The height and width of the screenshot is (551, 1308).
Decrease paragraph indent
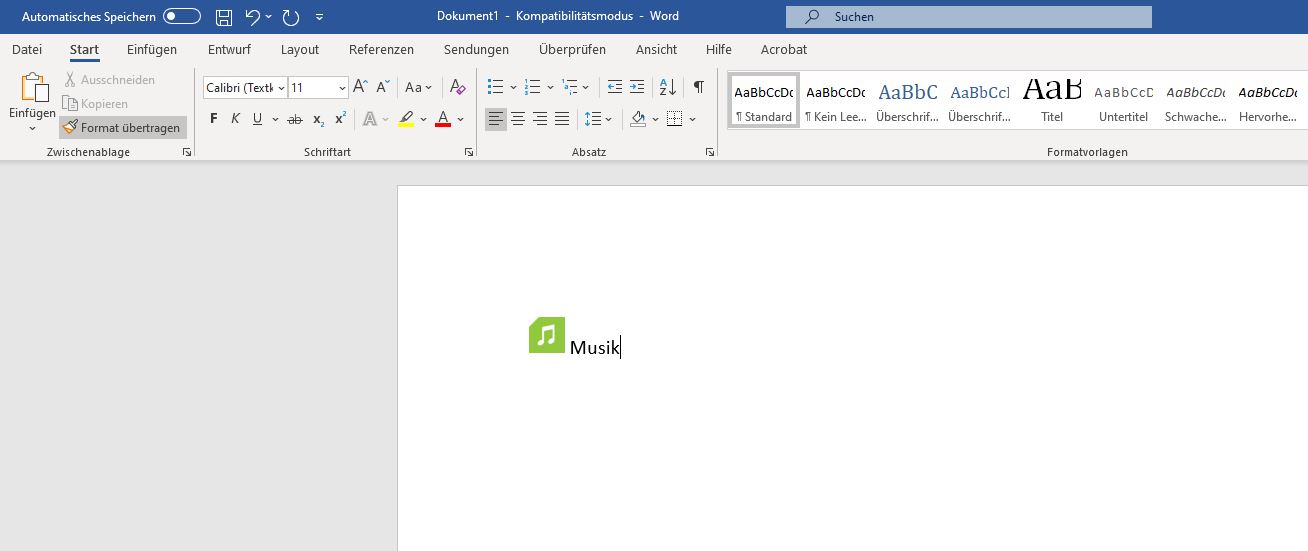coord(615,87)
